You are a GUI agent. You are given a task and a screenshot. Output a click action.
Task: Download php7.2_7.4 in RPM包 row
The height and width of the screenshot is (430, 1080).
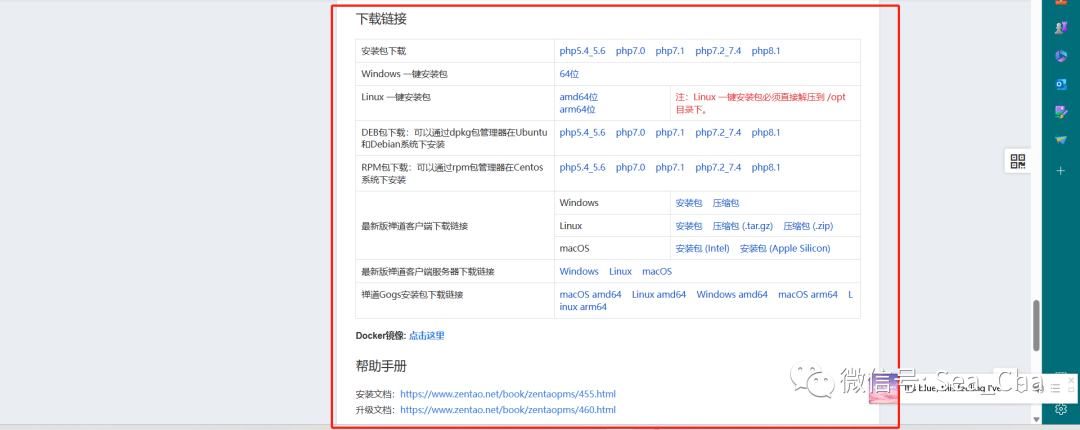pyautogui.click(x=718, y=167)
